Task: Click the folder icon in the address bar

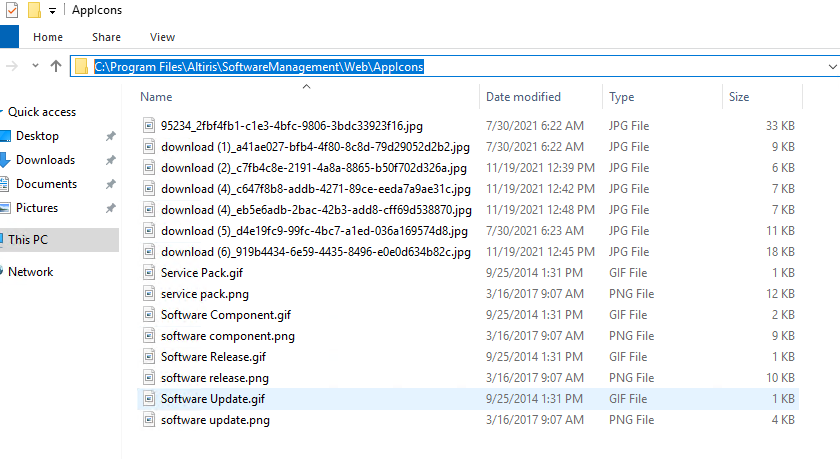Action: click(x=81, y=66)
